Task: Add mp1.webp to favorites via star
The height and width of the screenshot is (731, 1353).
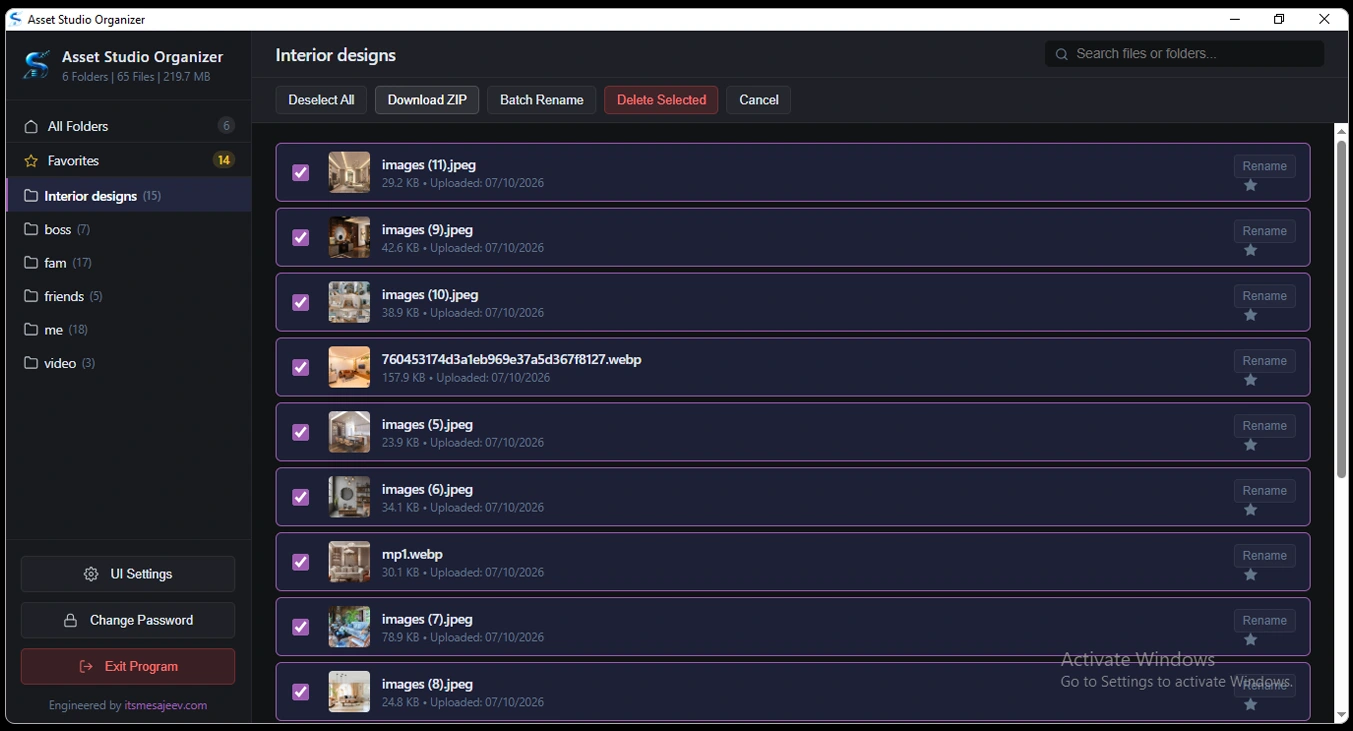Action: point(1250,576)
